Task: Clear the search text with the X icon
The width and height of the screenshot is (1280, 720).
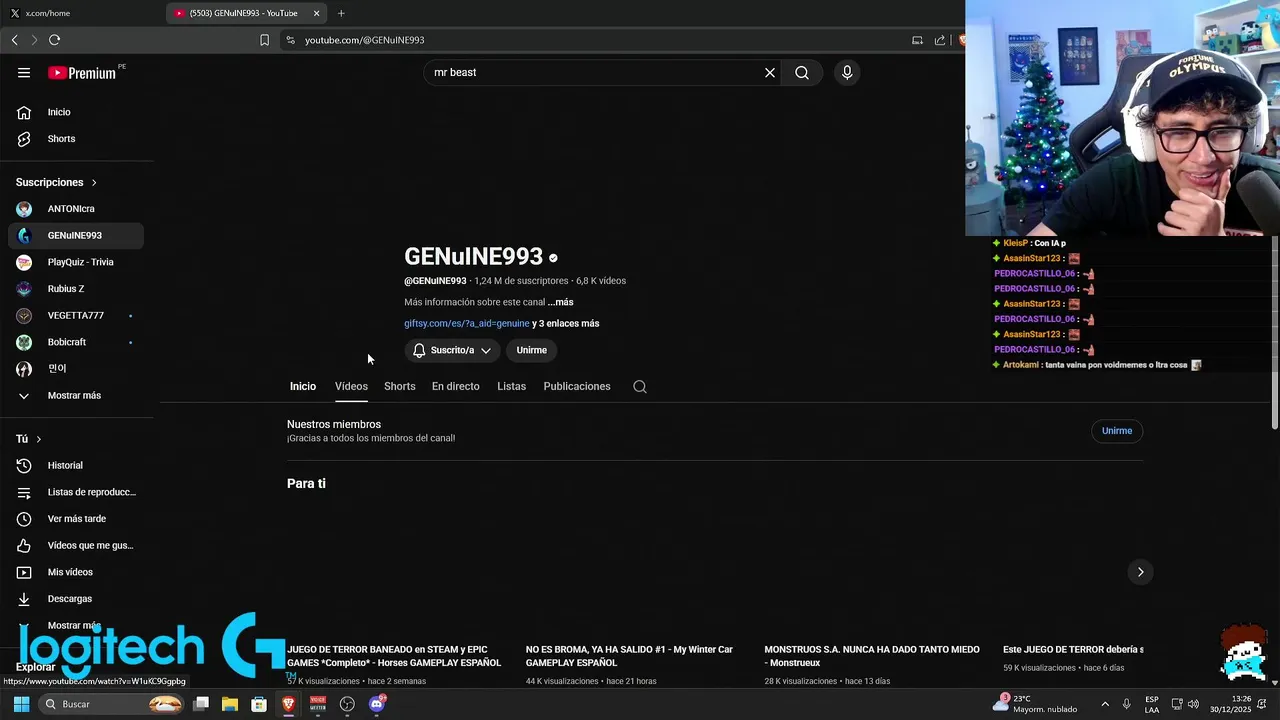Action: (x=770, y=73)
